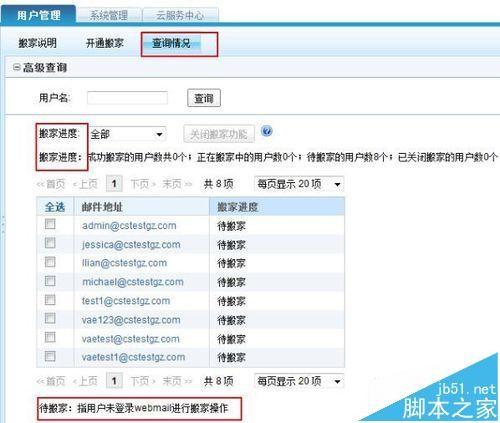
Task: Open the 搬家进度 全部 dropdown
Action: 127,134
